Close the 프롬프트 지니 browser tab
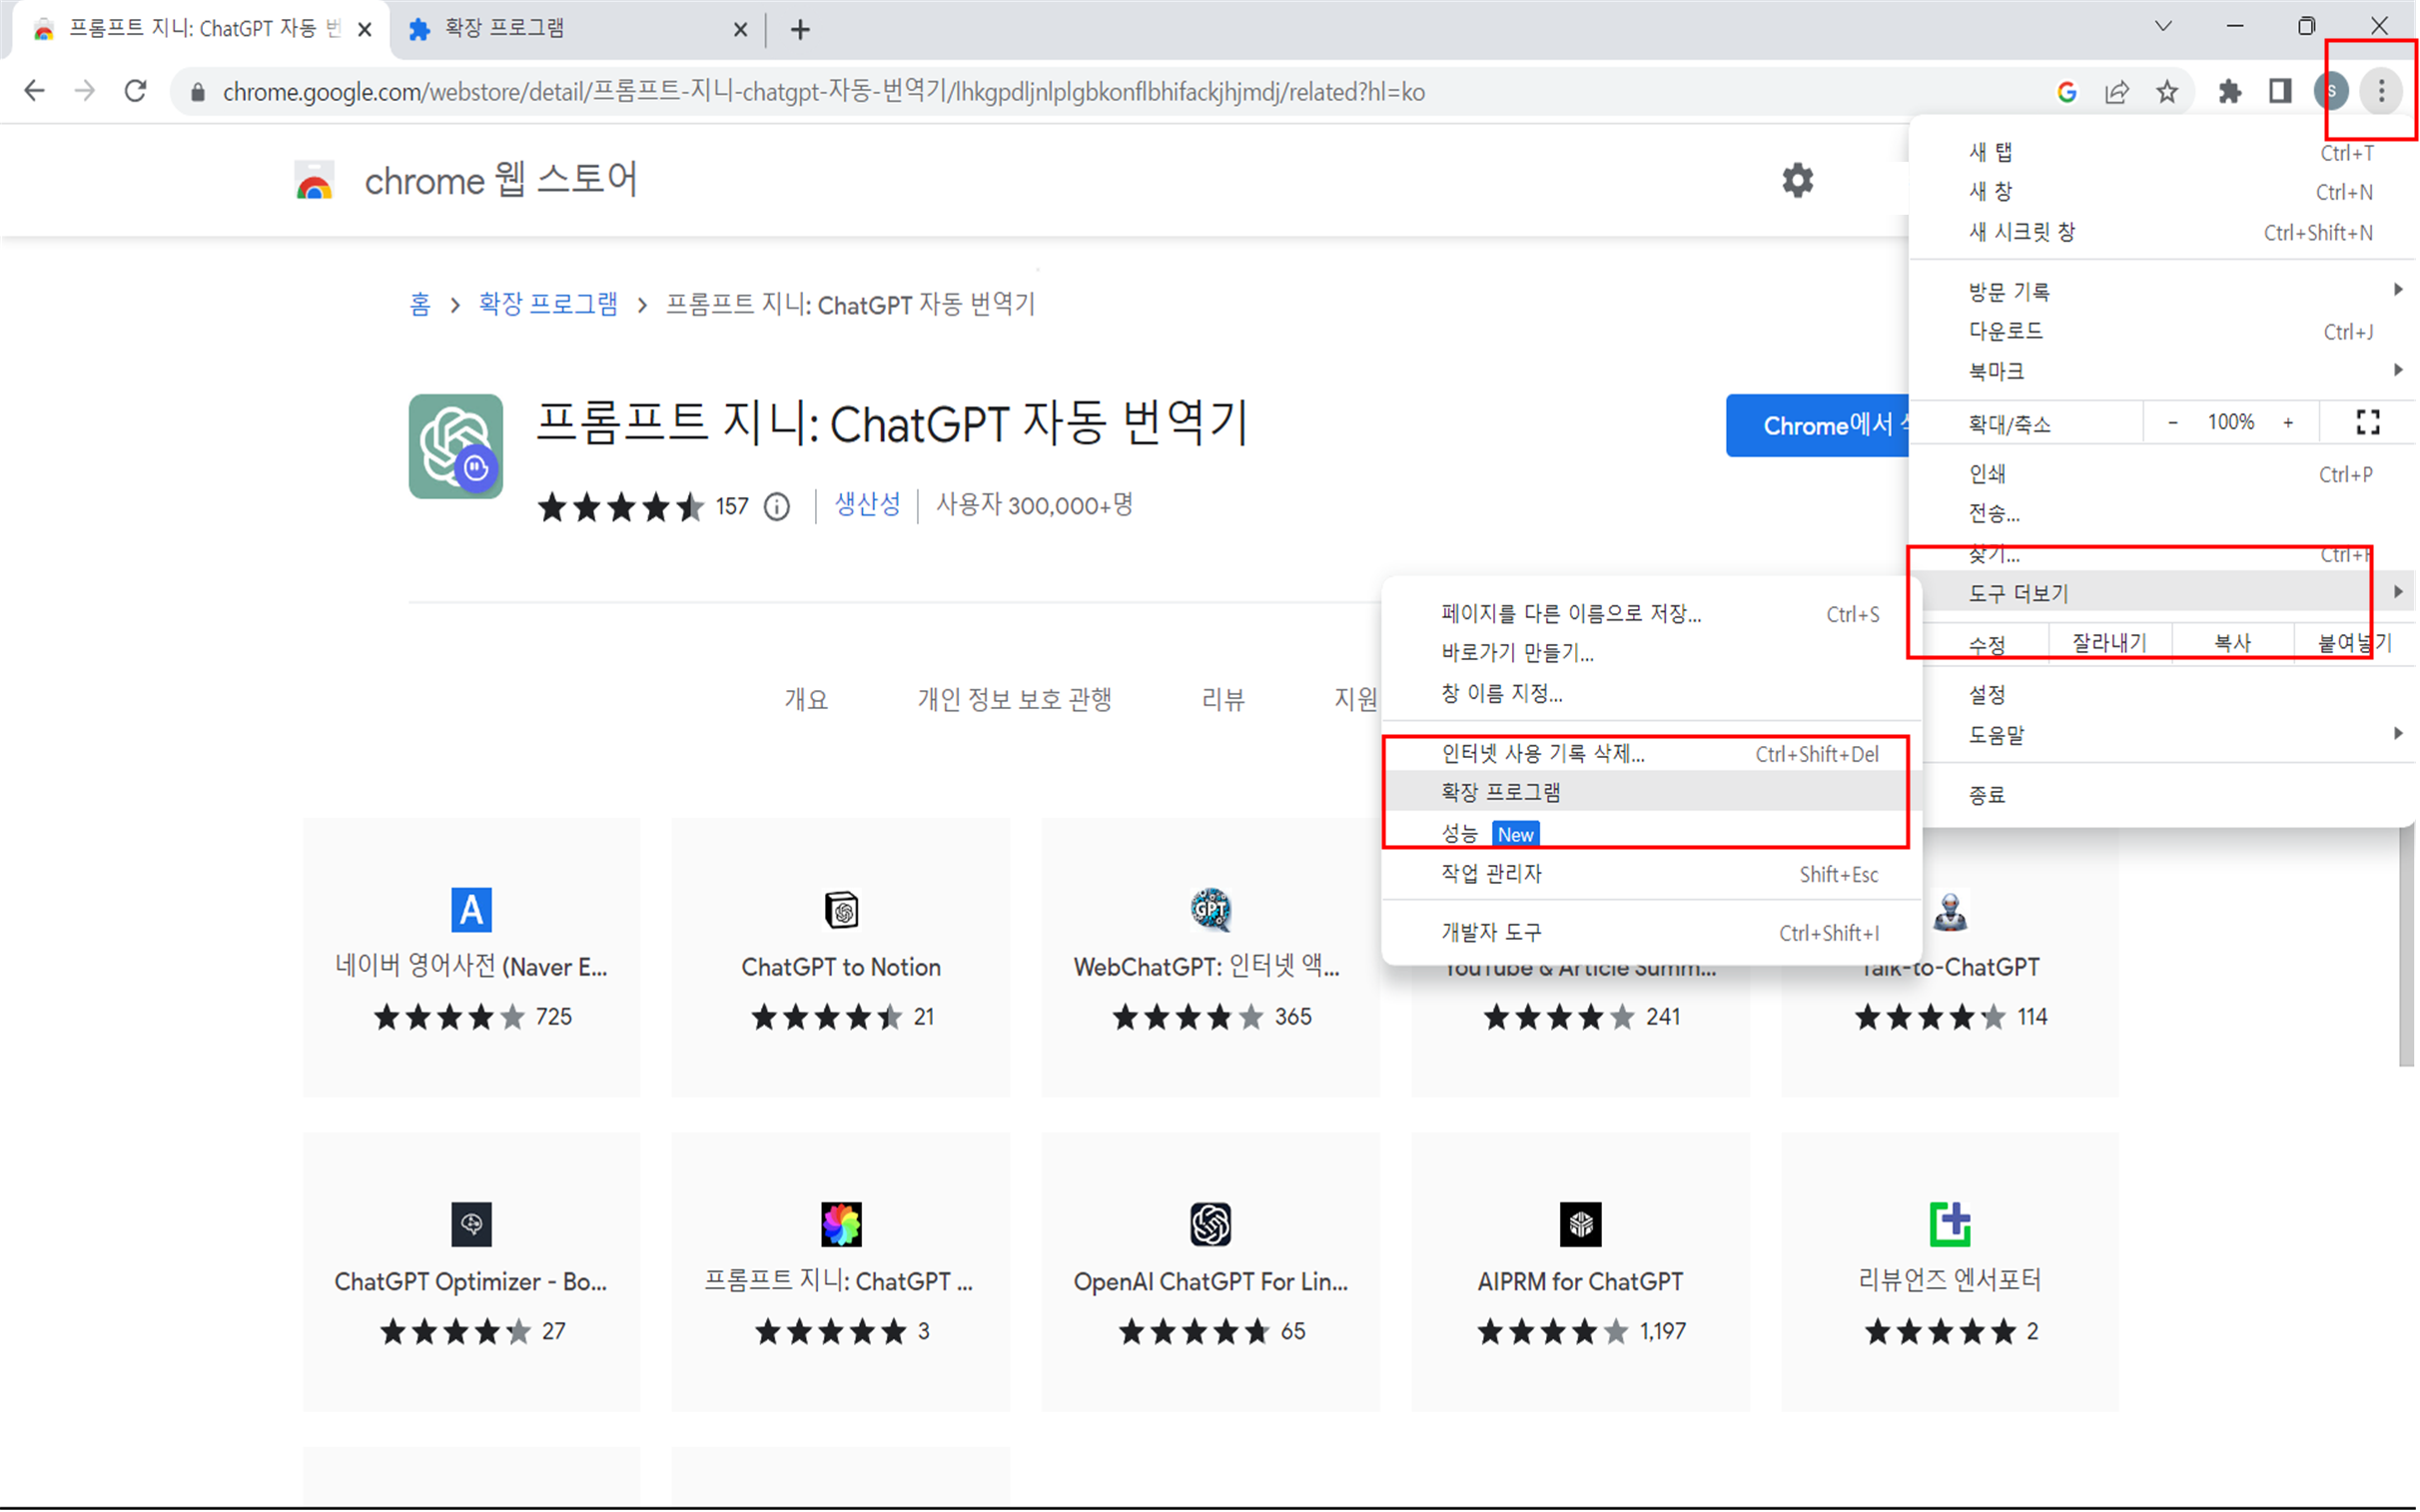Image resolution: width=2420 pixels, height=1512 pixels. tap(365, 30)
